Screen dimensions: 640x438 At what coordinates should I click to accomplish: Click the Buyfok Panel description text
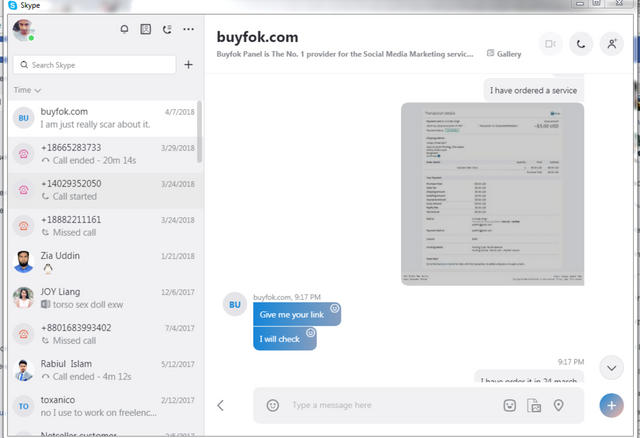[x=345, y=54]
